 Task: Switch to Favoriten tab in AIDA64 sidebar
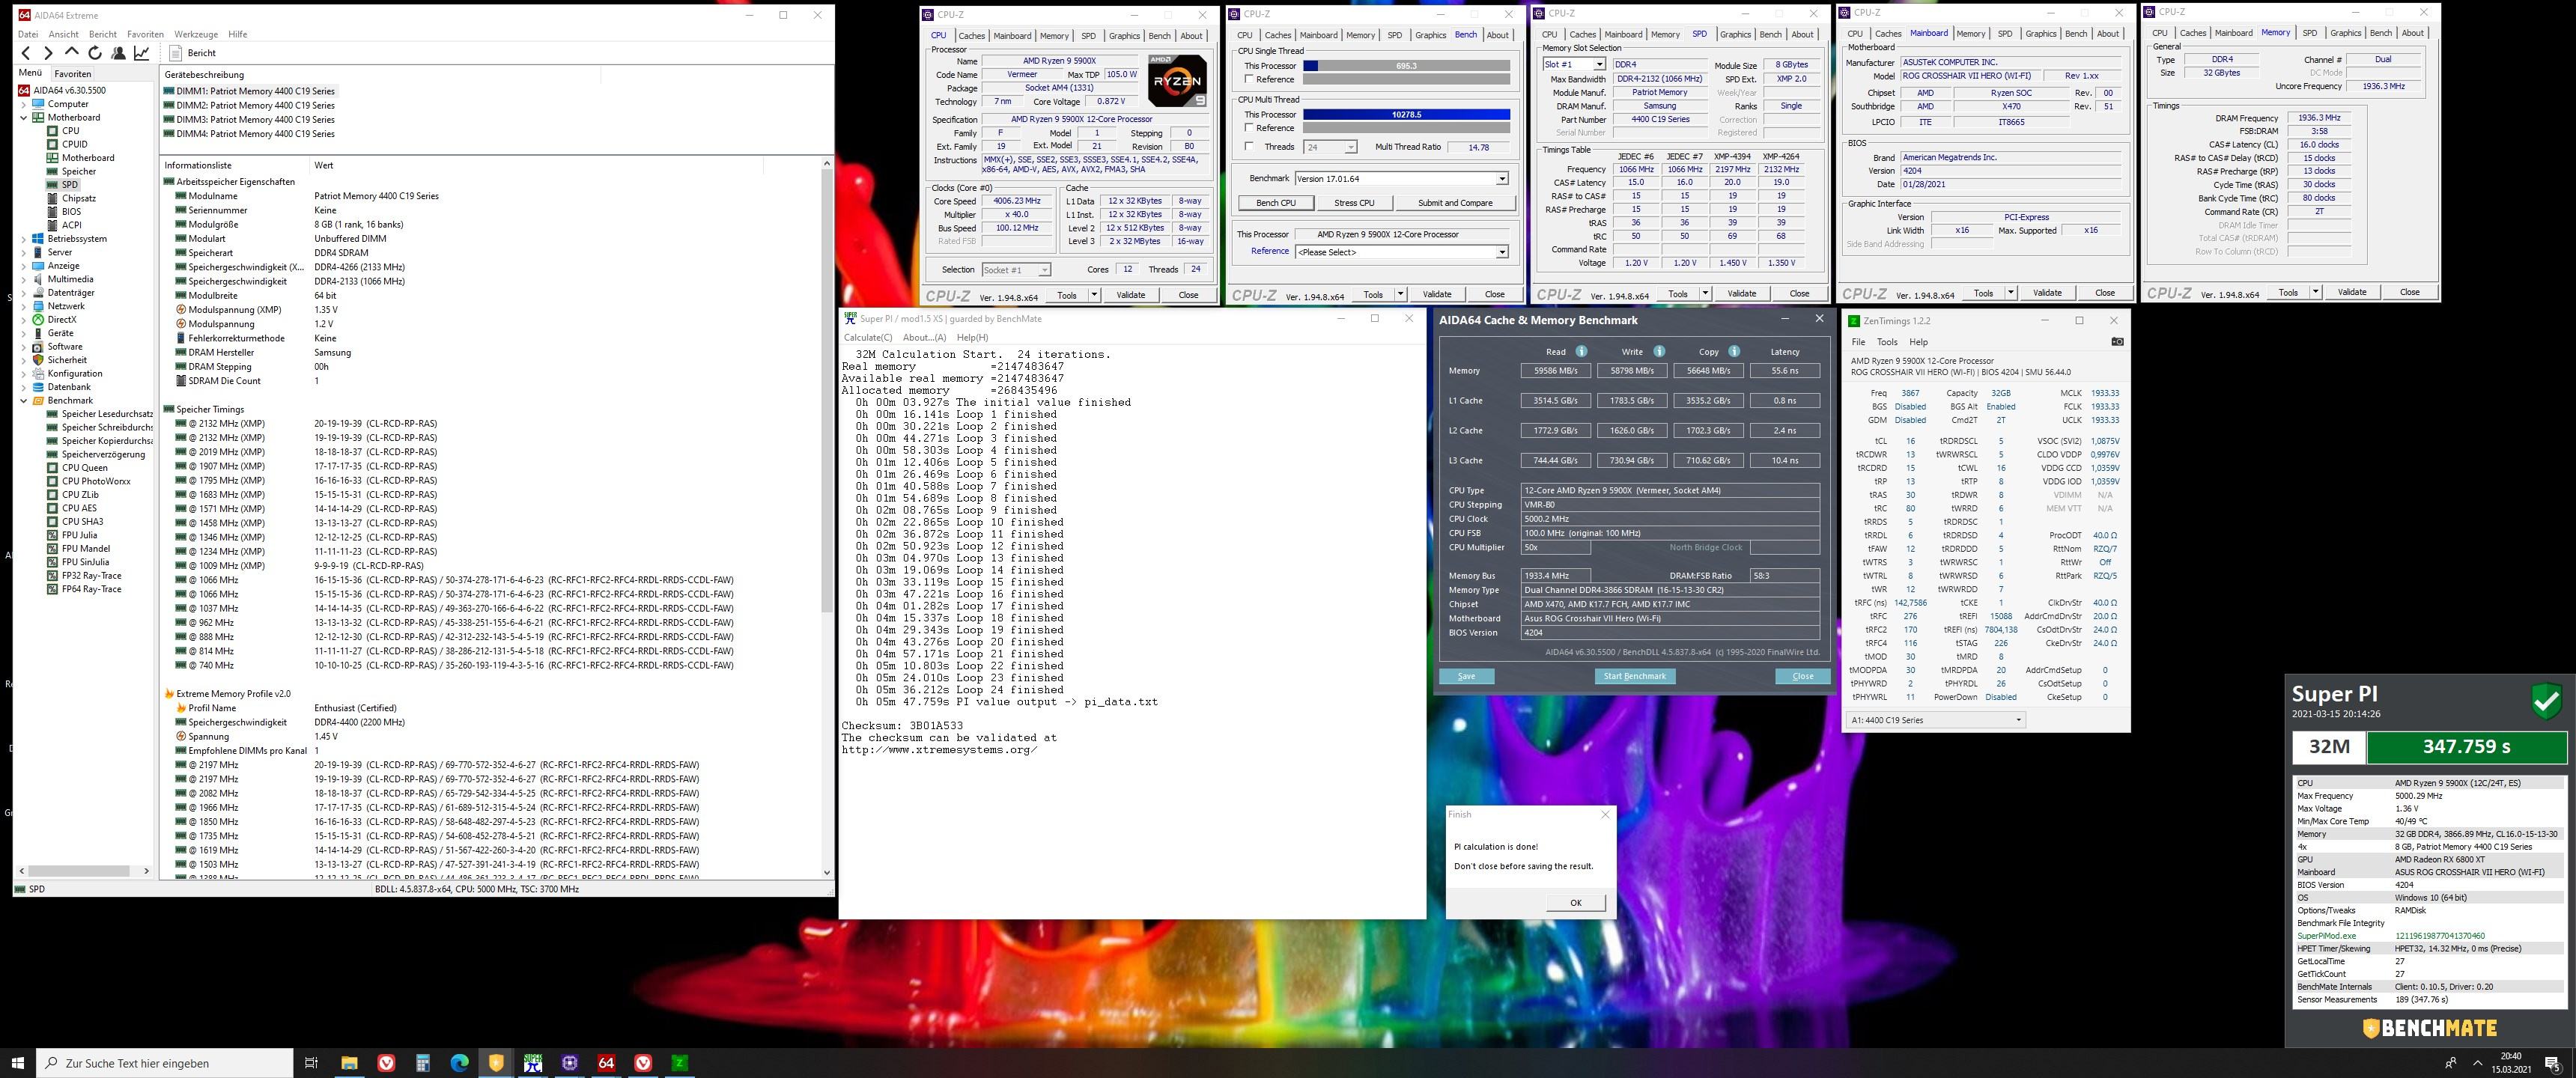73,73
